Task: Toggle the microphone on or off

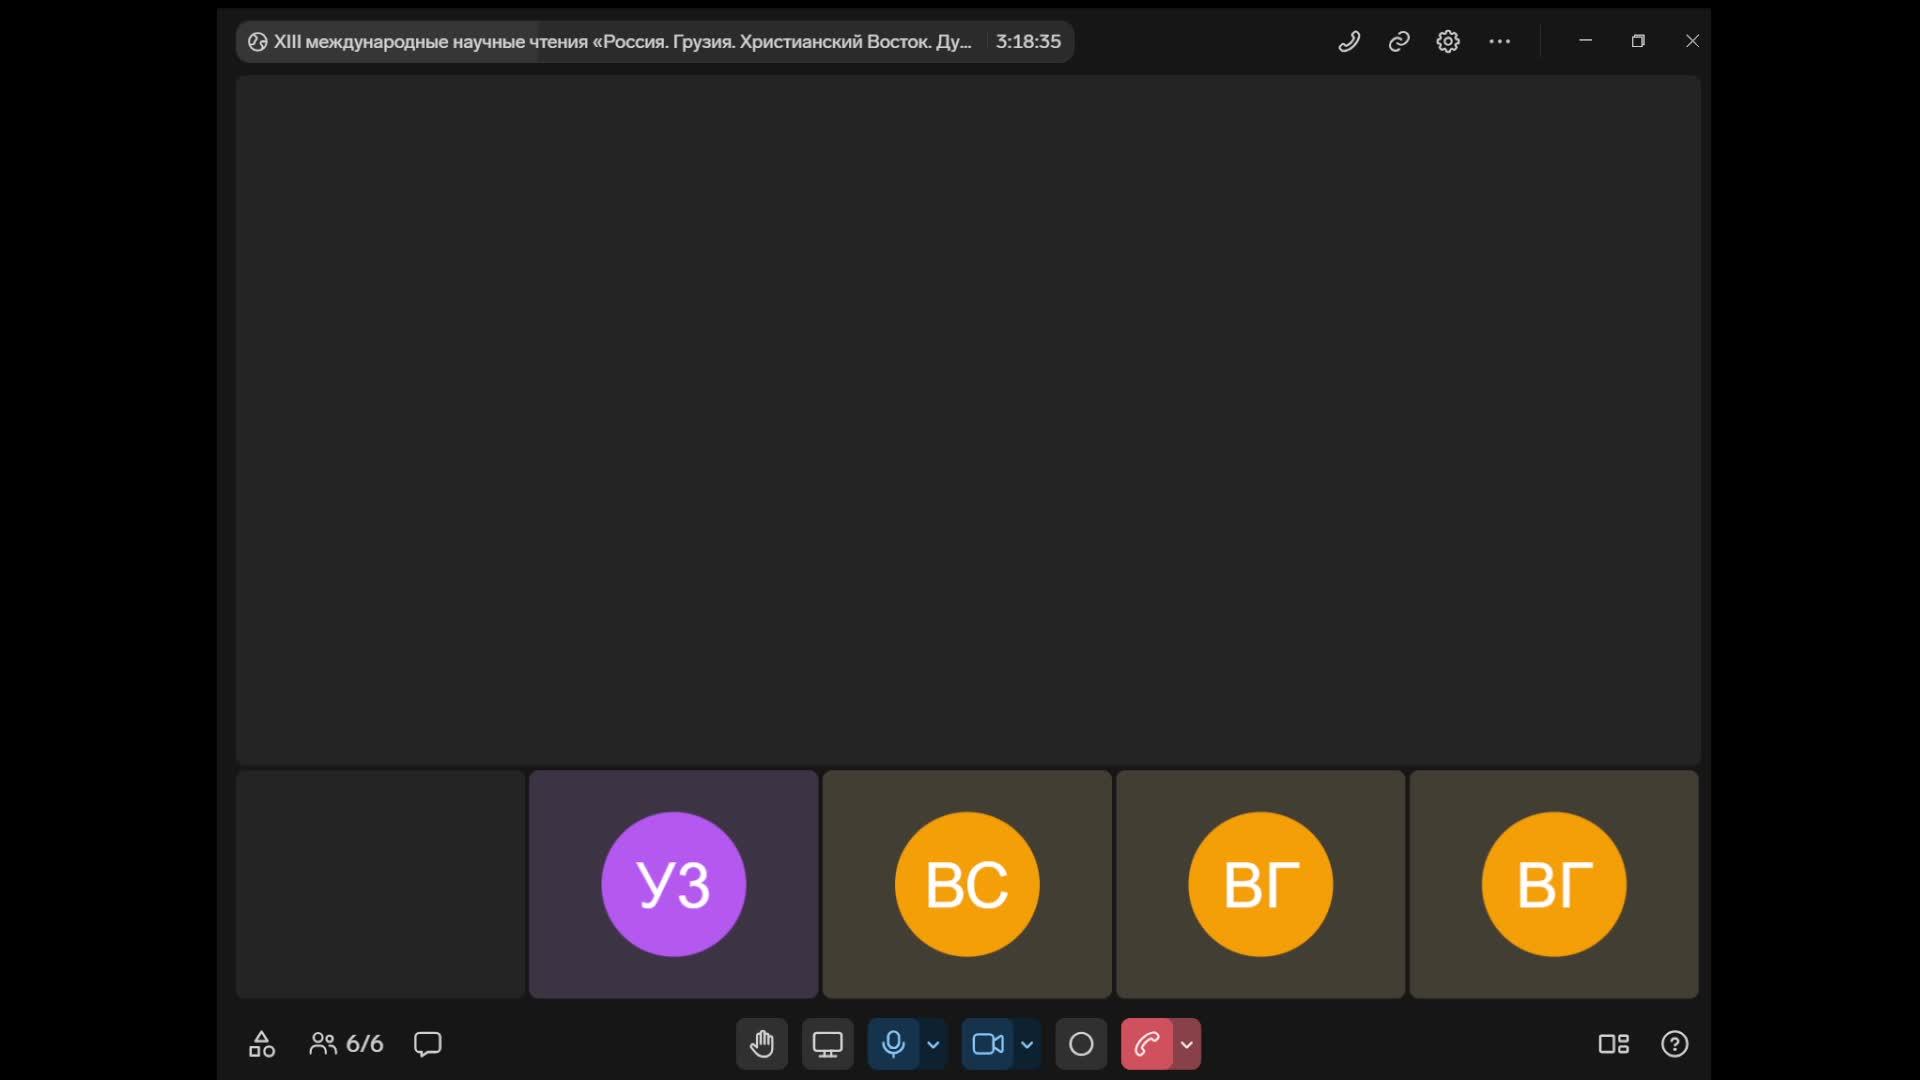Action: click(893, 1044)
